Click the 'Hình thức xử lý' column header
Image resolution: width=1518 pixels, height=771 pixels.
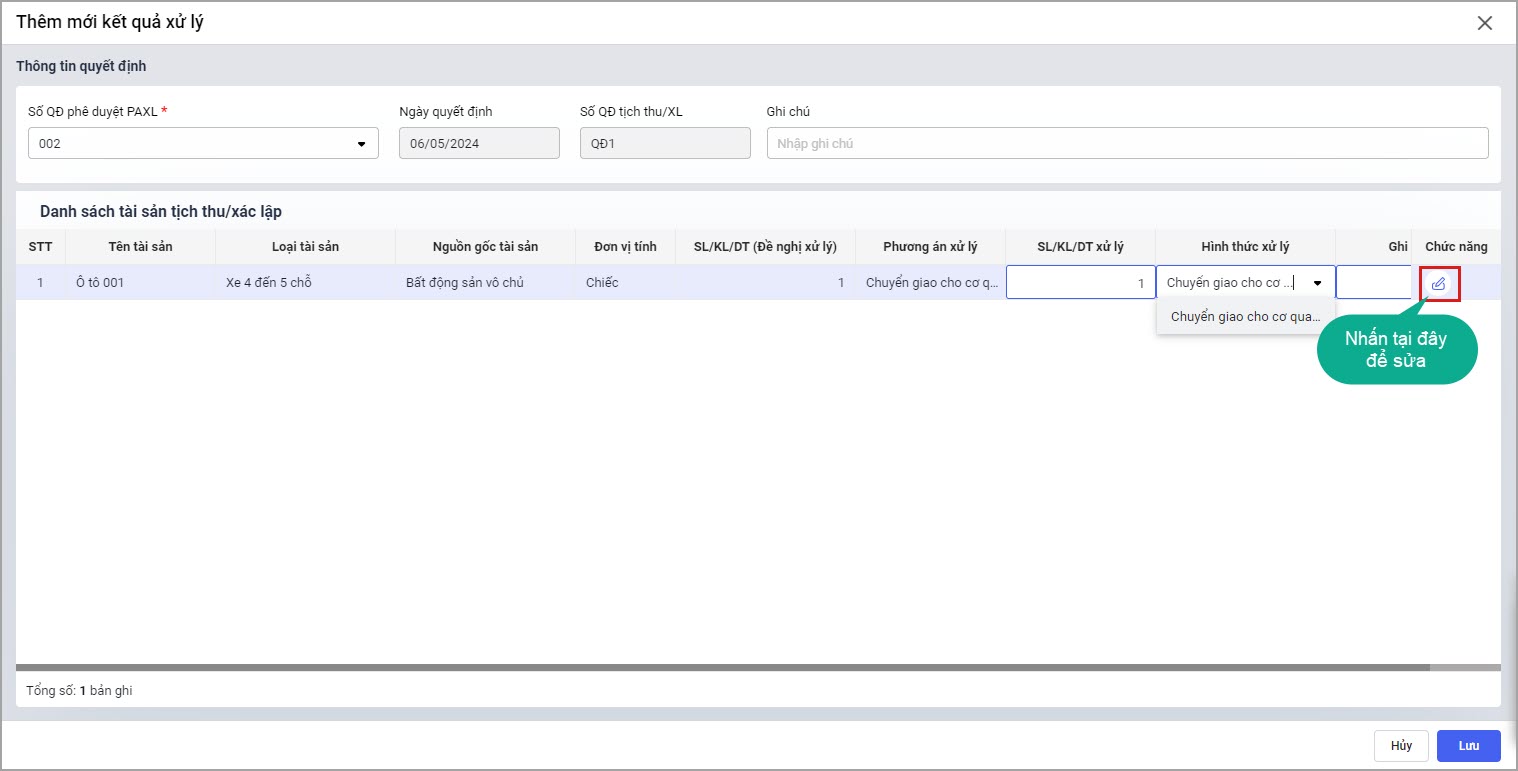pyautogui.click(x=1245, y=247)
